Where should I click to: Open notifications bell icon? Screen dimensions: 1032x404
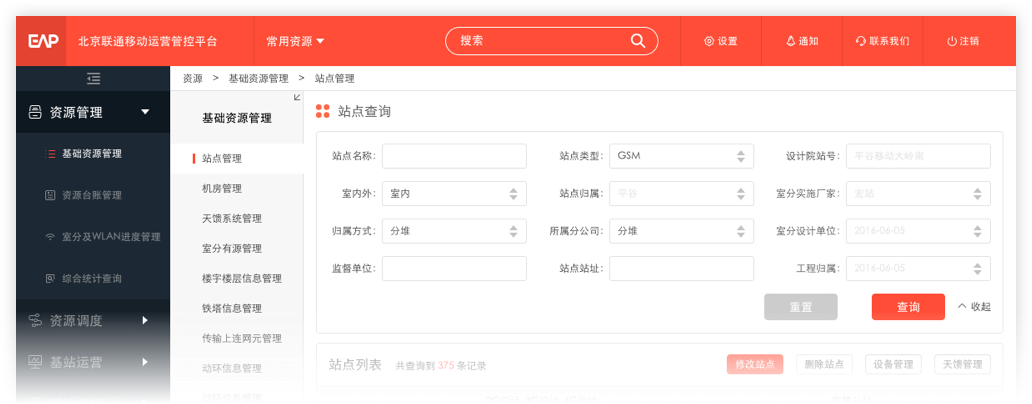[790, 41]
